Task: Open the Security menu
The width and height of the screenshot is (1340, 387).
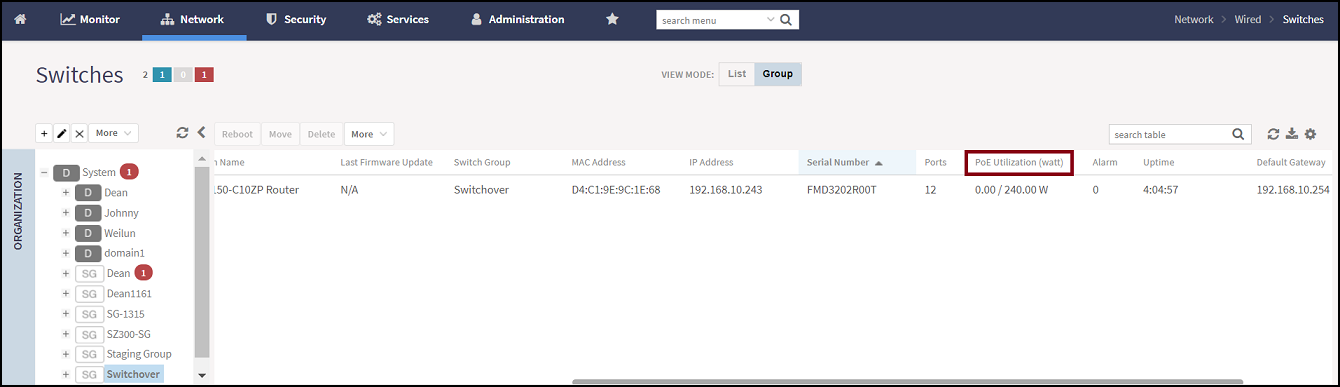Action: tap(296, 19)
